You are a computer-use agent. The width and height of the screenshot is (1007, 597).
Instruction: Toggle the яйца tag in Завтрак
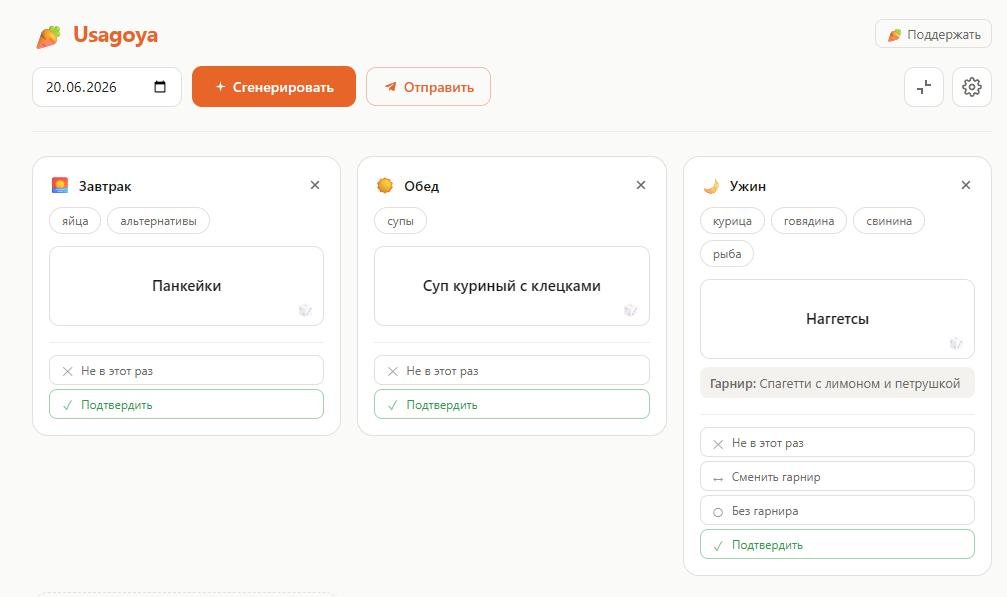75,221
